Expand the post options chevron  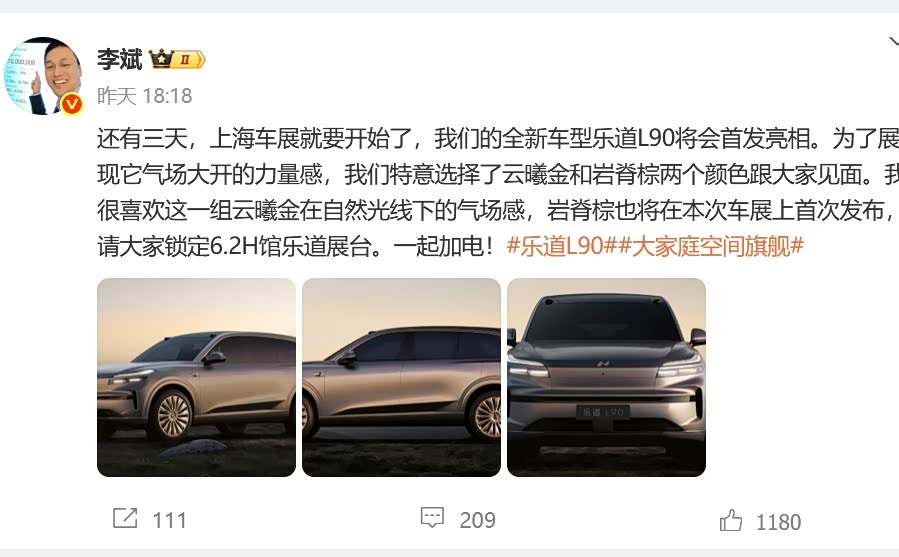[x=893, y=41]
